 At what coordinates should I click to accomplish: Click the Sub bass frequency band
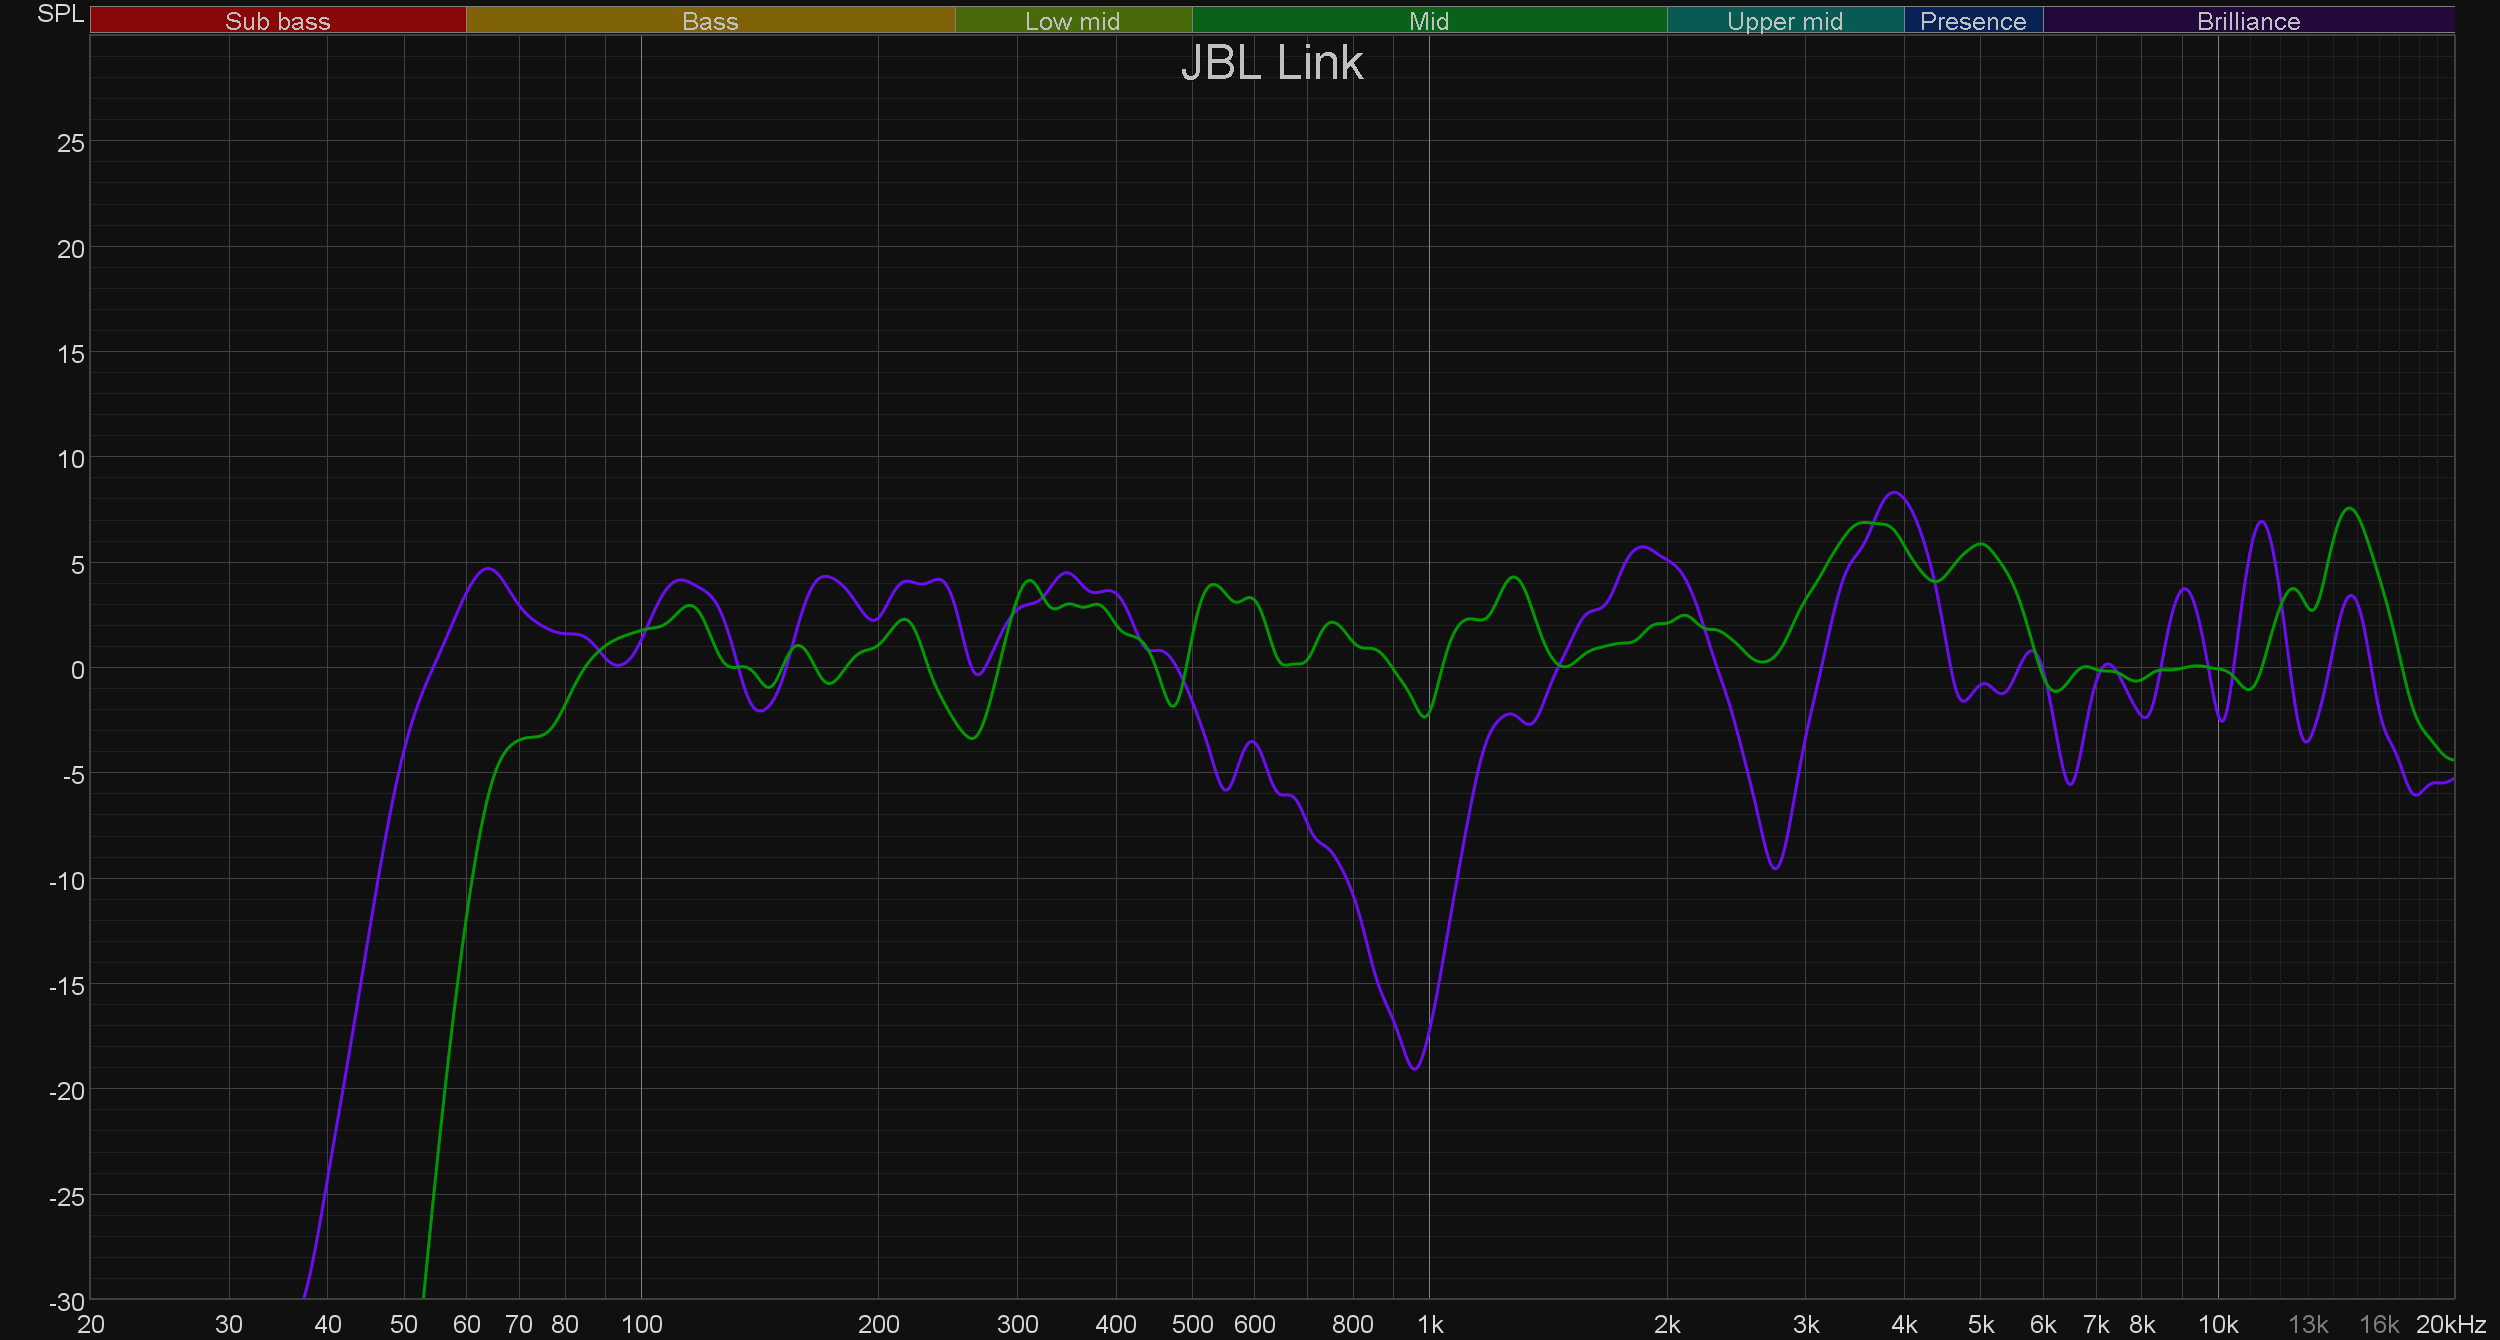(277, 21)
